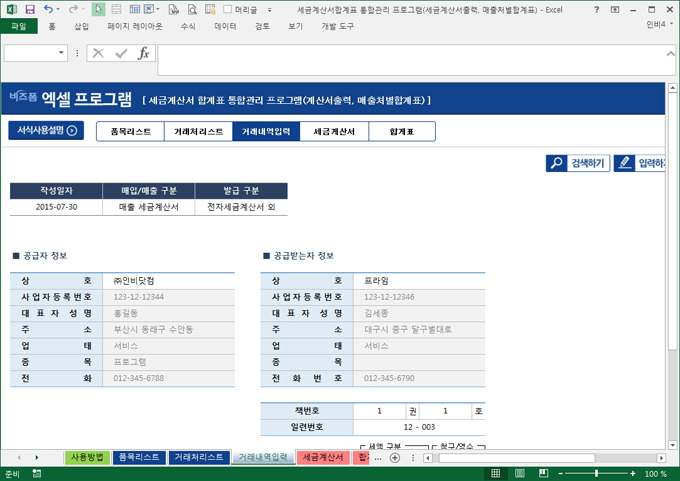This screenshot has height=481, width=680.
Task: Click the New Sheet plus icon
Action: pyautogui.click(x=395, y=458)
